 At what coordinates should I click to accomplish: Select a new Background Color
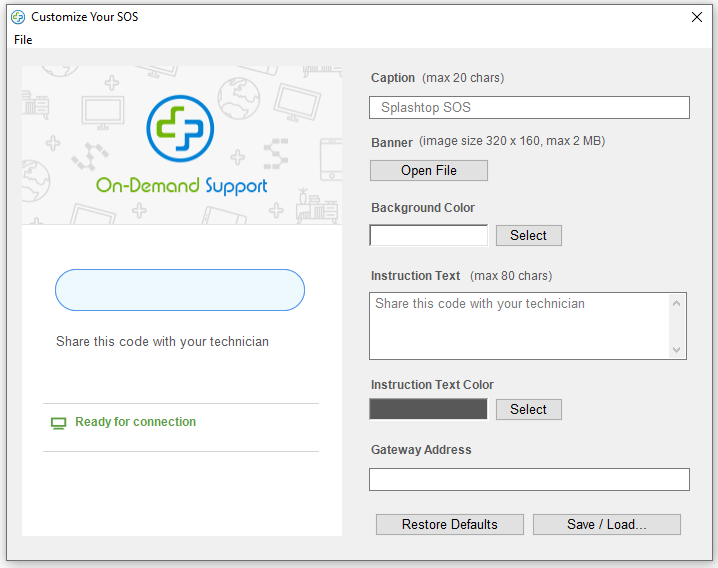point(528,235)
